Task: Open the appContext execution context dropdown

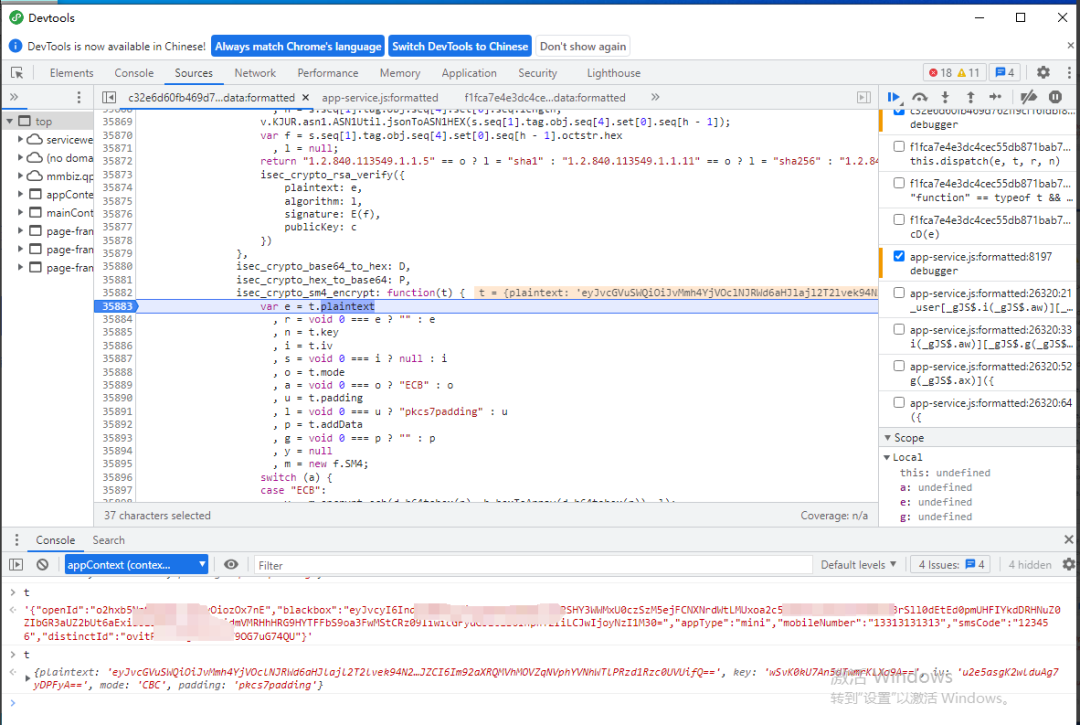Action: (135, 565)
